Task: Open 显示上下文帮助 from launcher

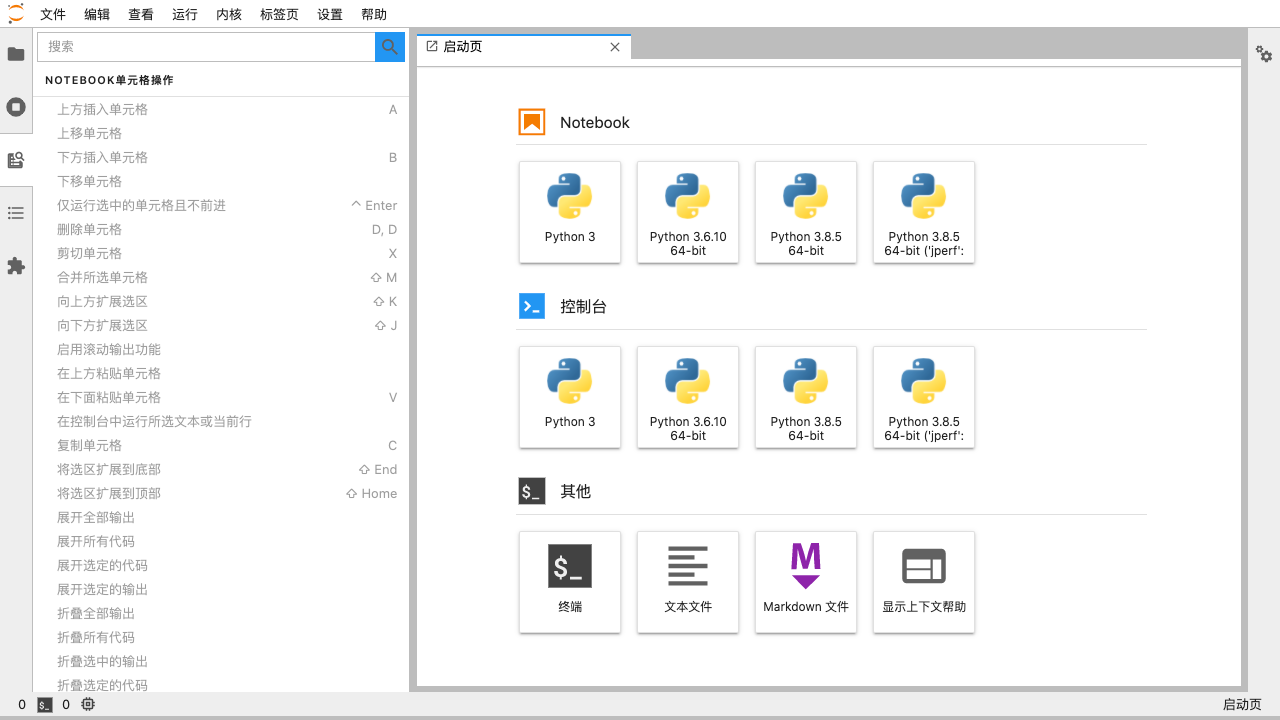Action: tap(923, 582)
